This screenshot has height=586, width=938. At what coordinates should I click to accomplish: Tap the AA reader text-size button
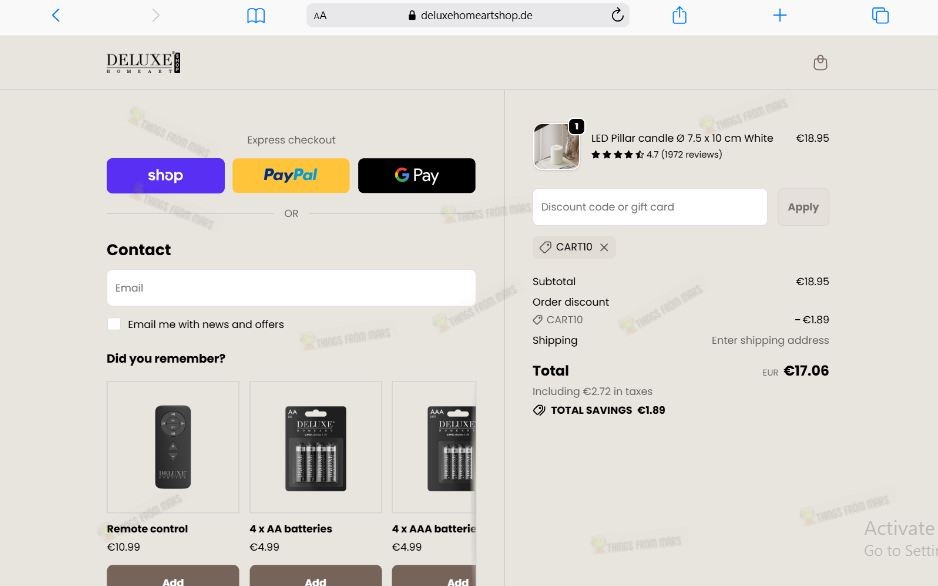pyautogui.click(x=320, y=16)
